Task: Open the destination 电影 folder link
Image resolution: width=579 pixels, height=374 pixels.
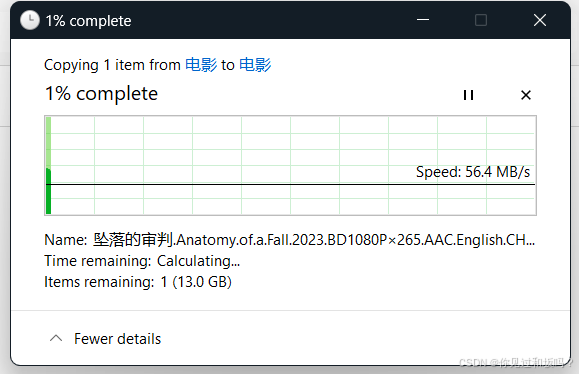Action: [x=255, y=65]
